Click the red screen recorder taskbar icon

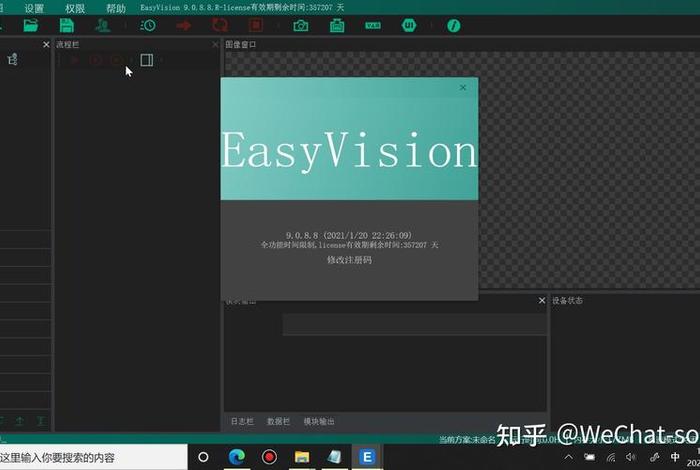tap(269, 457)
